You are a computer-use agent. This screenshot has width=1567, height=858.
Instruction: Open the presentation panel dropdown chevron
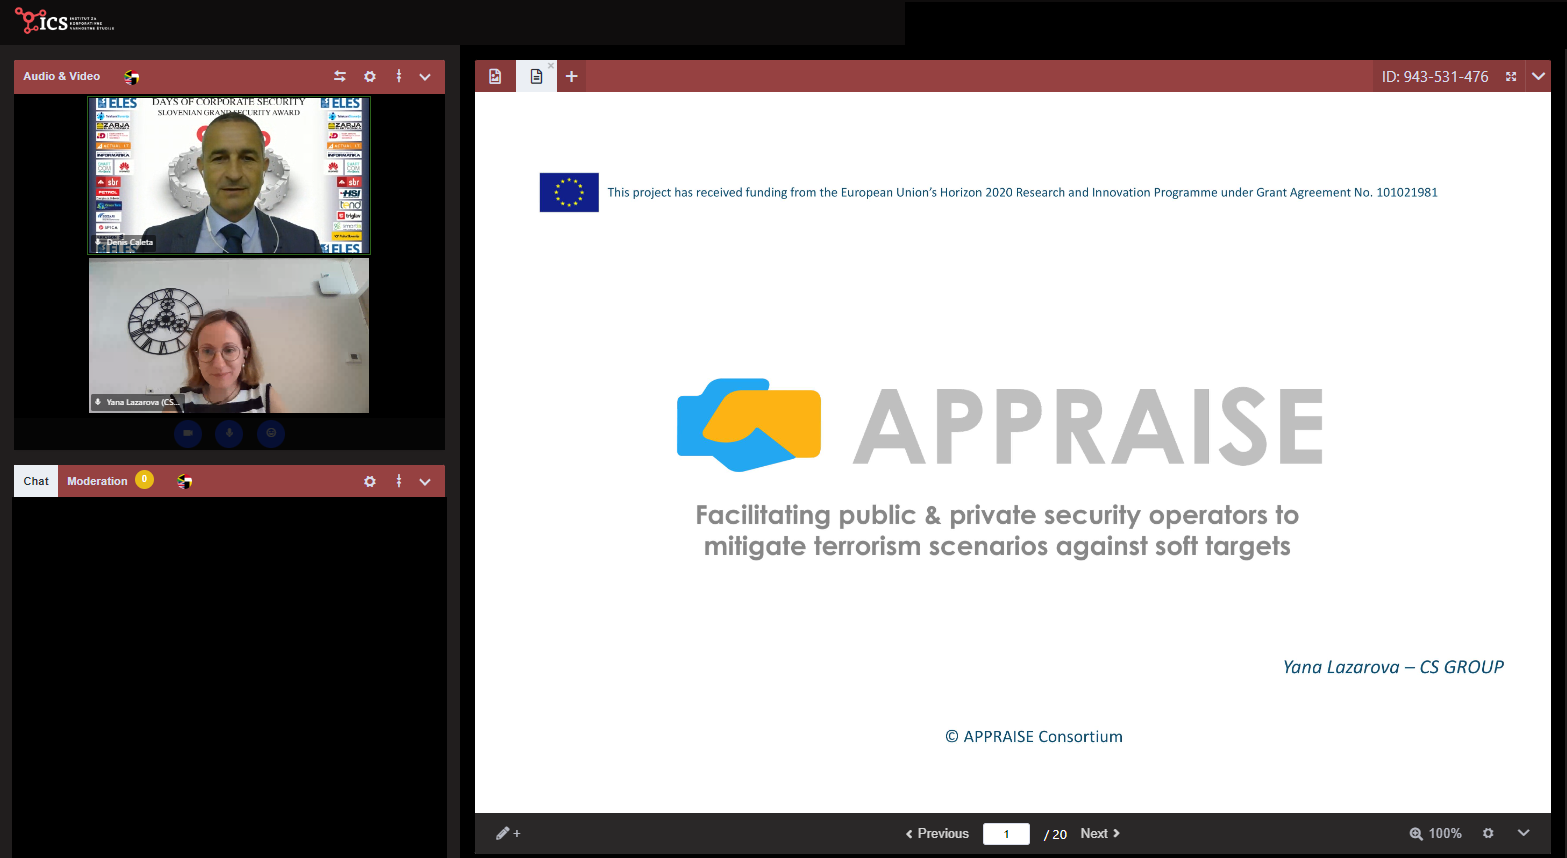1538,76
